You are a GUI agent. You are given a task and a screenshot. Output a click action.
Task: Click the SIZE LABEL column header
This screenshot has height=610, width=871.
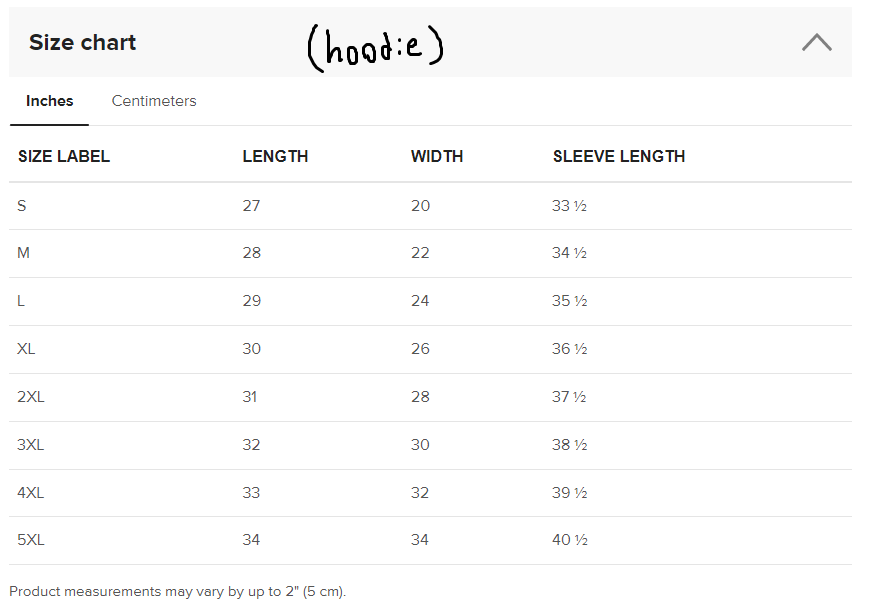64,156
